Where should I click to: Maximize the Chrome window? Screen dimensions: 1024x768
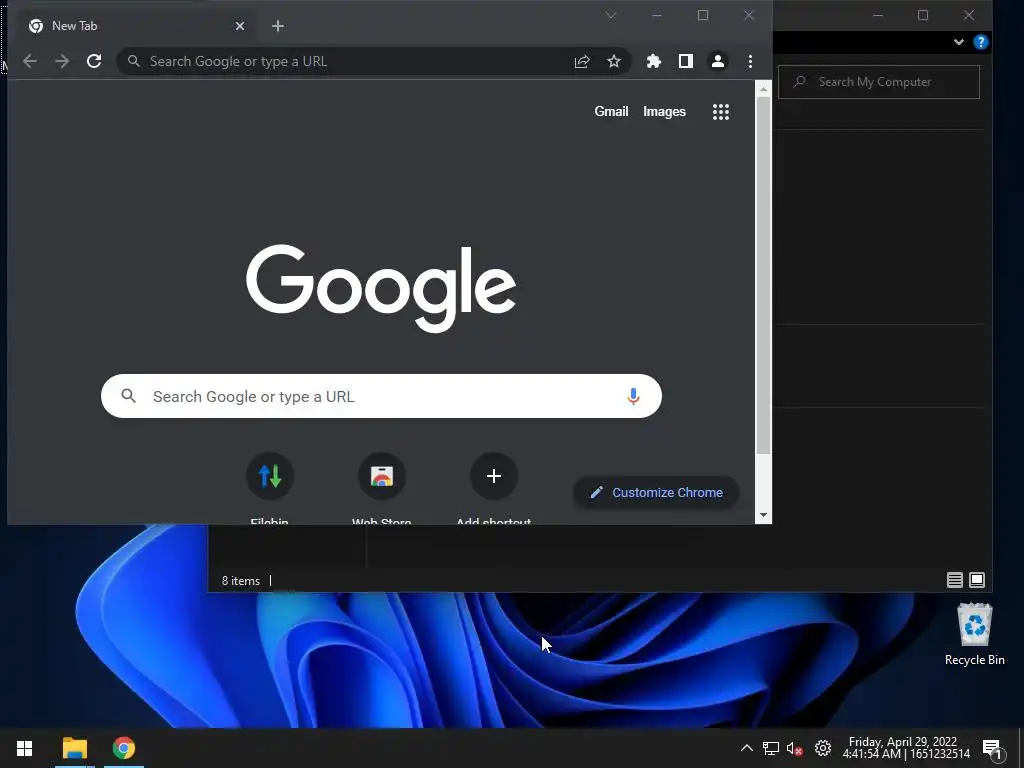[703, 15]
